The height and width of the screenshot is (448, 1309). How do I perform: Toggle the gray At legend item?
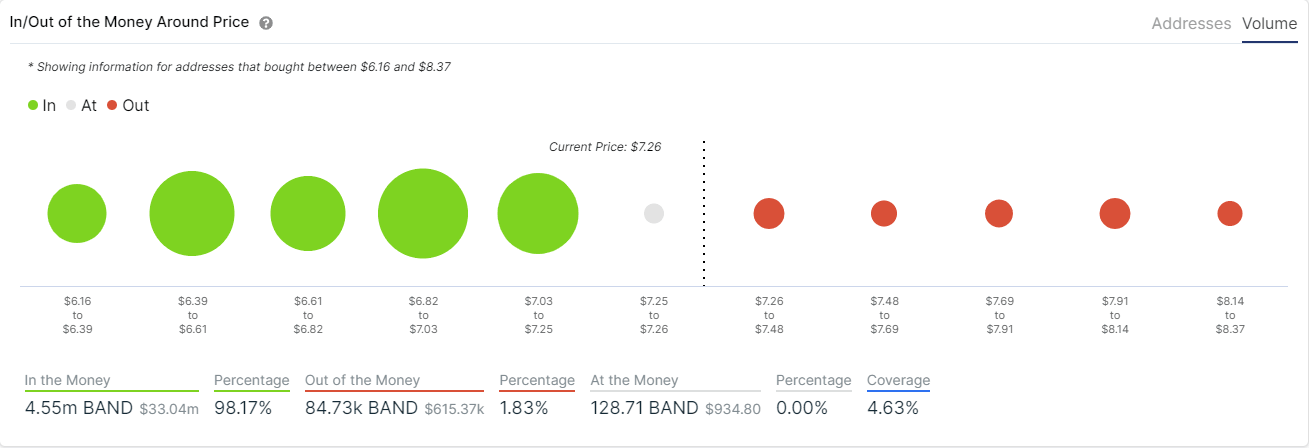click(x=81, y=105)
